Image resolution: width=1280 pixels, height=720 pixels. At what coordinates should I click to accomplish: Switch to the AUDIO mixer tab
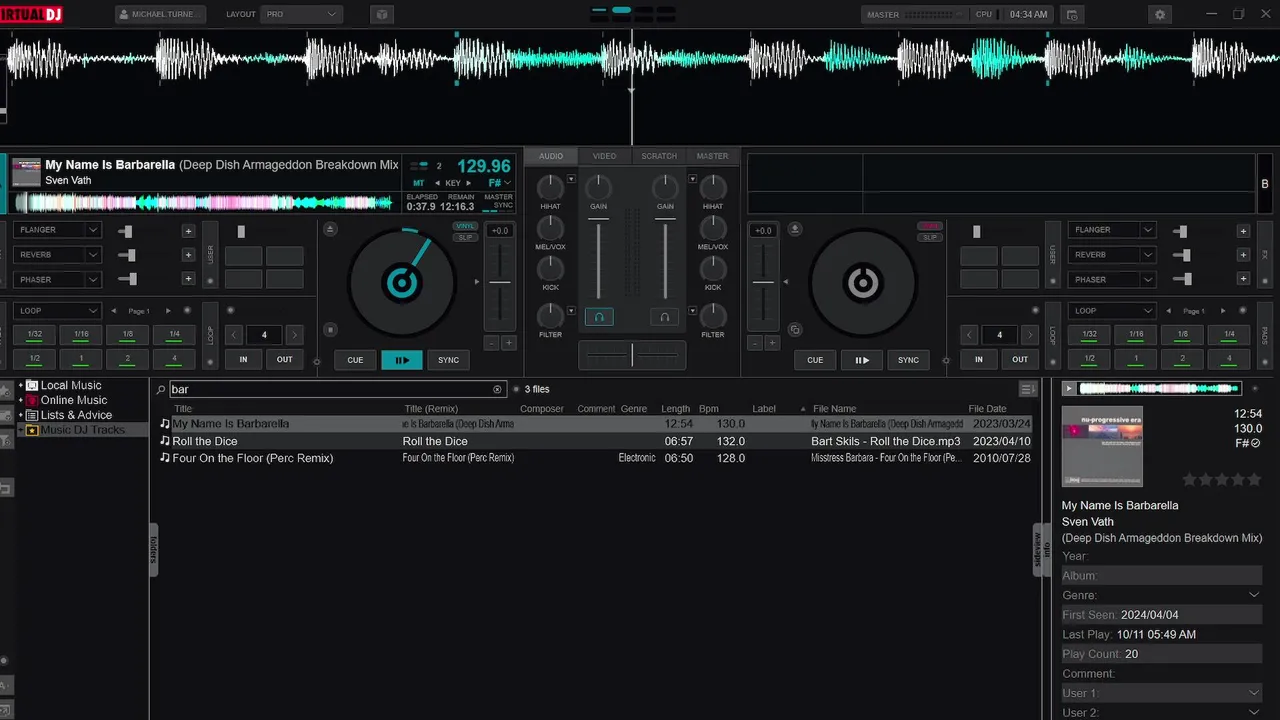point(551,156)
